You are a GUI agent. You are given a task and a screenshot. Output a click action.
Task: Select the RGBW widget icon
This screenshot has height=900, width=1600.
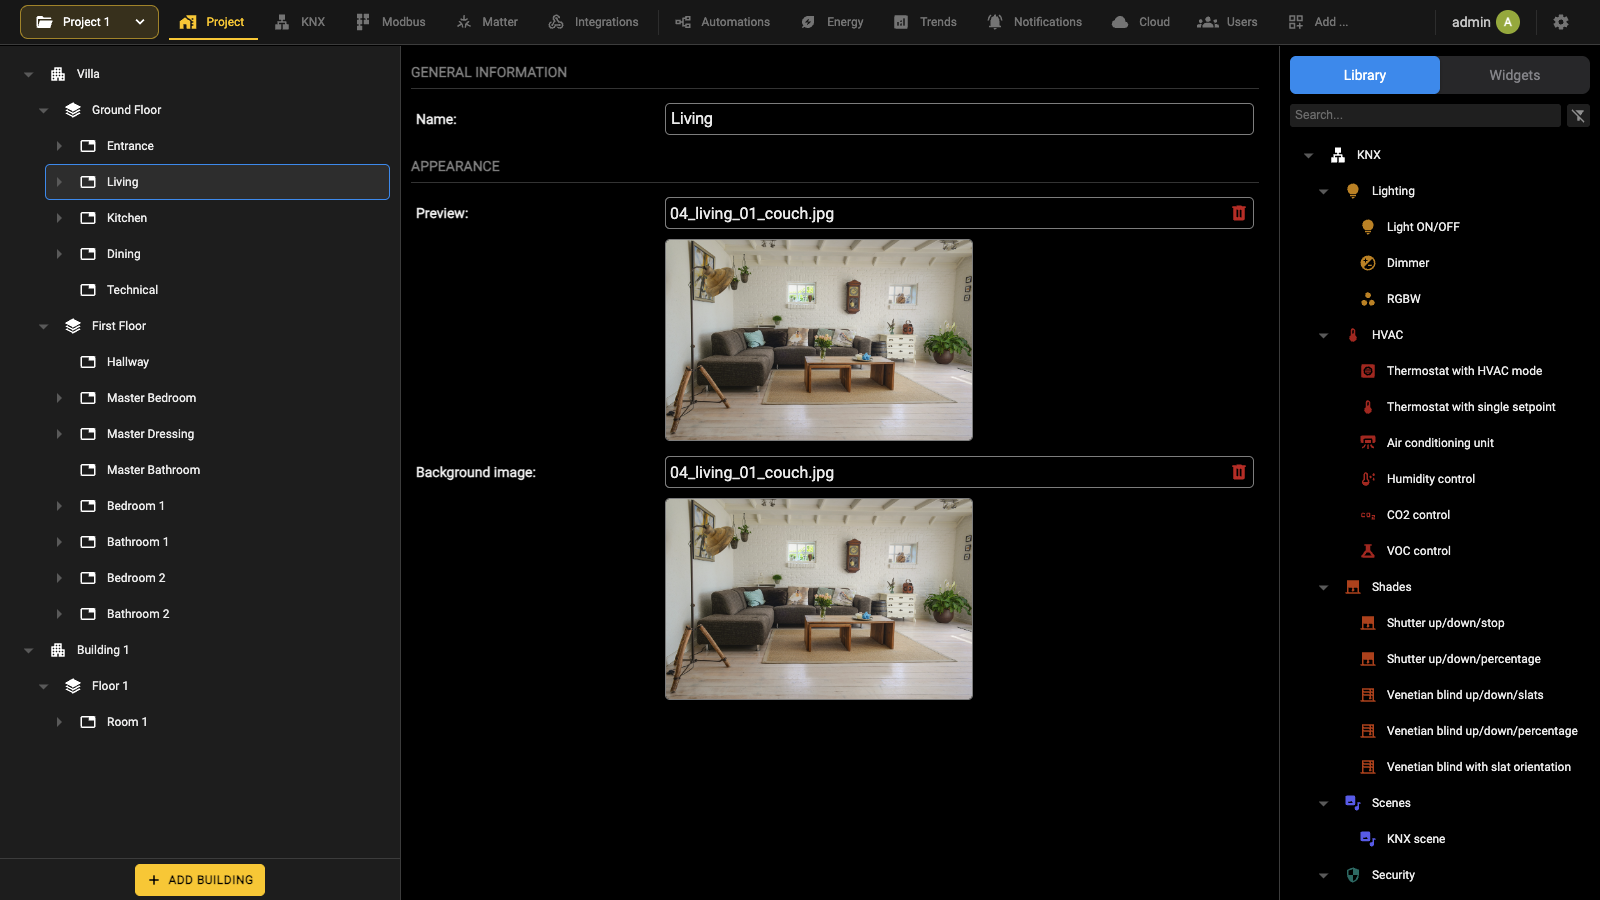tap(1368, 299)
